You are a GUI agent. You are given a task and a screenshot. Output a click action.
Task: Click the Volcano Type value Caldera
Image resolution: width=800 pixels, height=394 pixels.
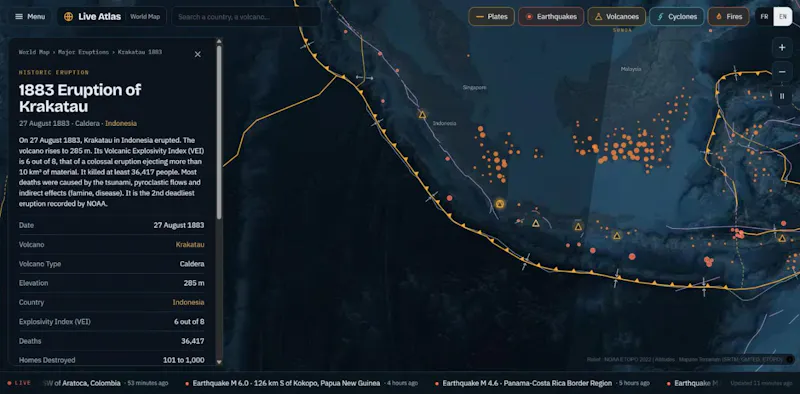[x=192, y=264]
